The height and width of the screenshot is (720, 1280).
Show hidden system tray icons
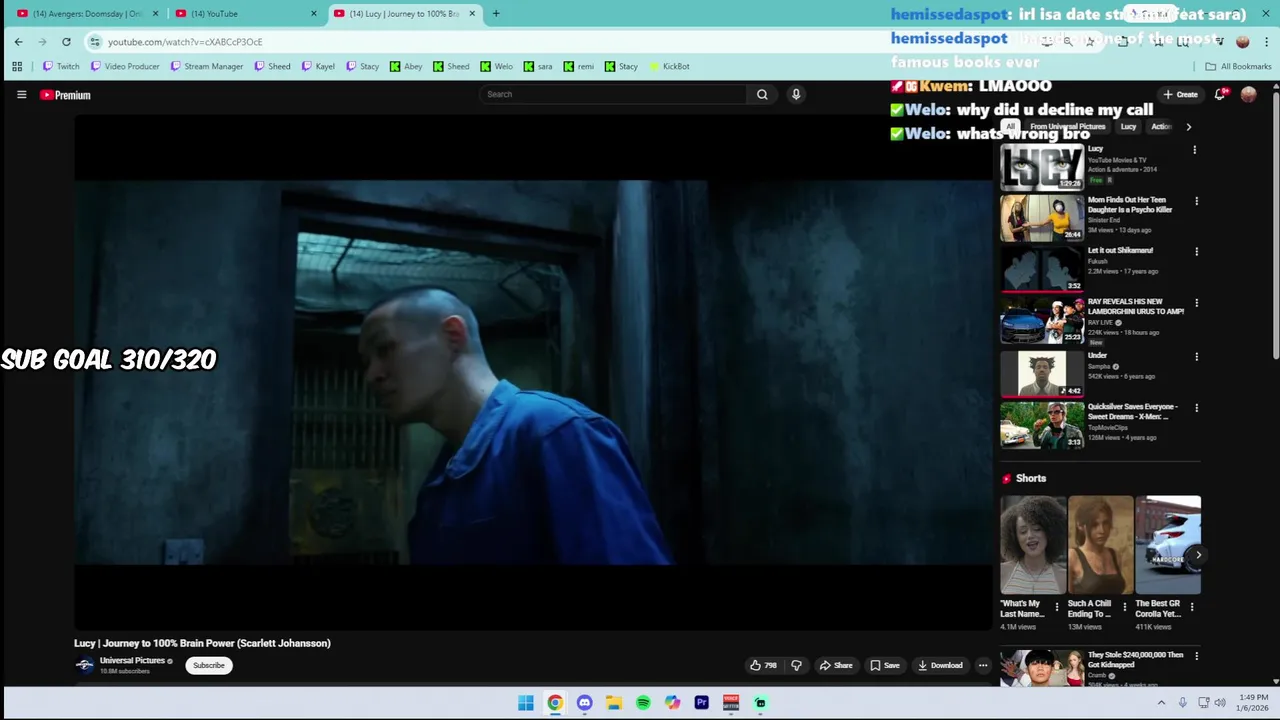coord(1161,703)
